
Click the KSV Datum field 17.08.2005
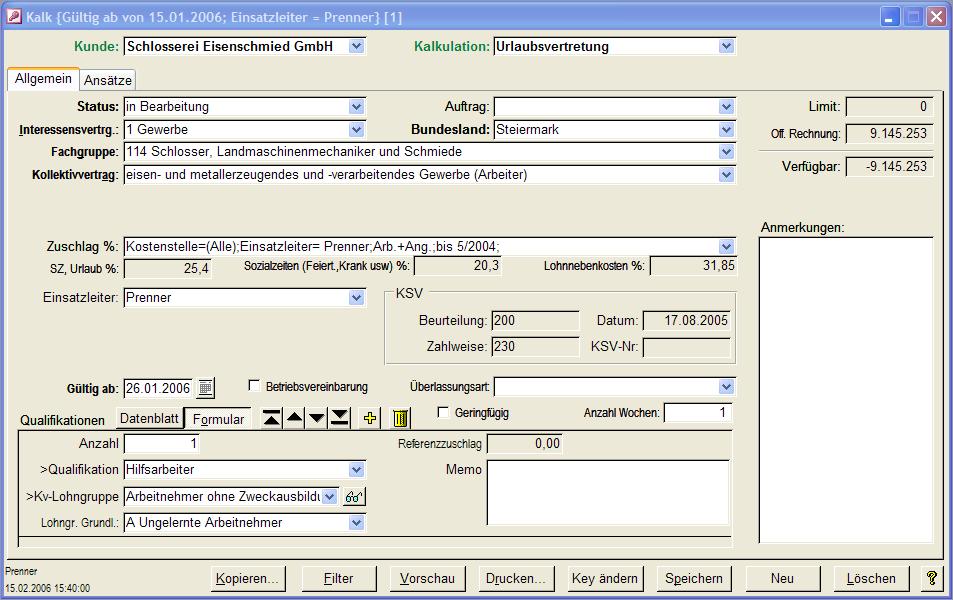[686, 320]
